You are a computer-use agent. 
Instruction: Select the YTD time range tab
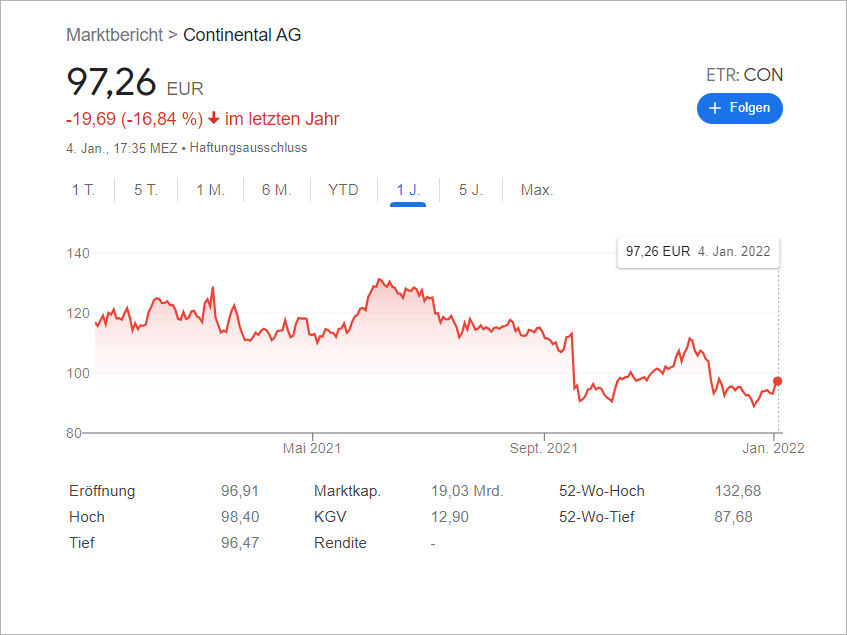click(x=343, y=190)
